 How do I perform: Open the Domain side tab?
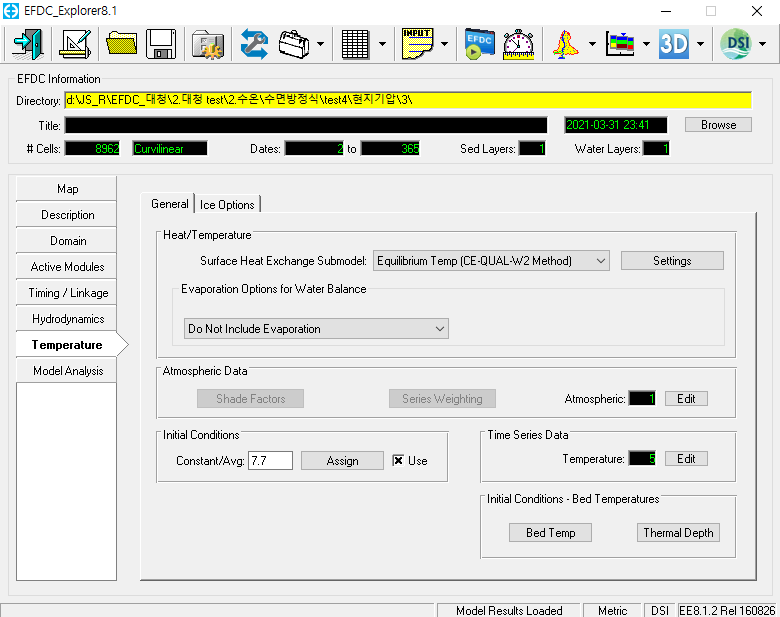point(67,241)
